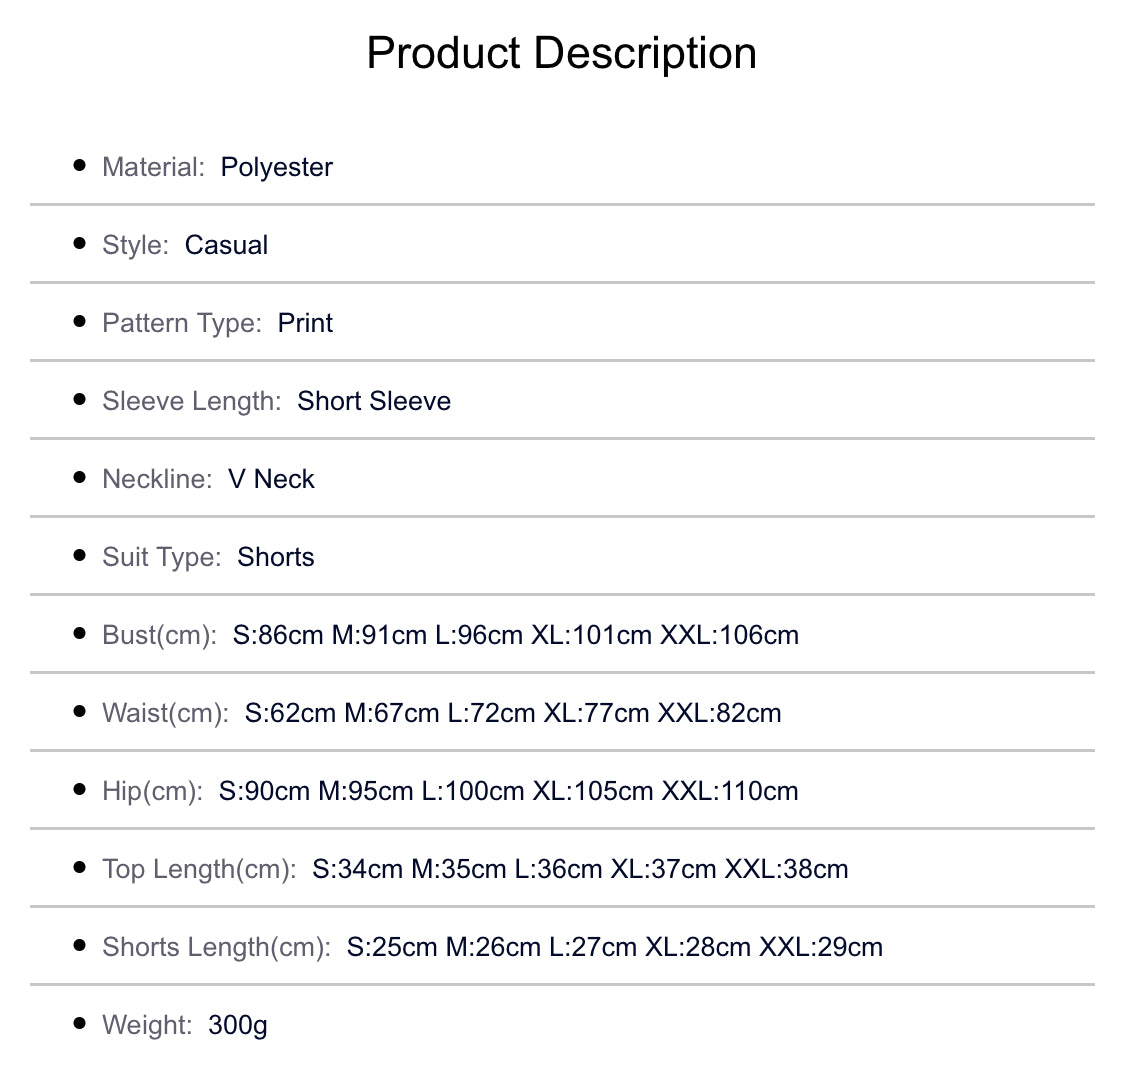
Task: Click the Bust(cm) label
Action: 159,635
